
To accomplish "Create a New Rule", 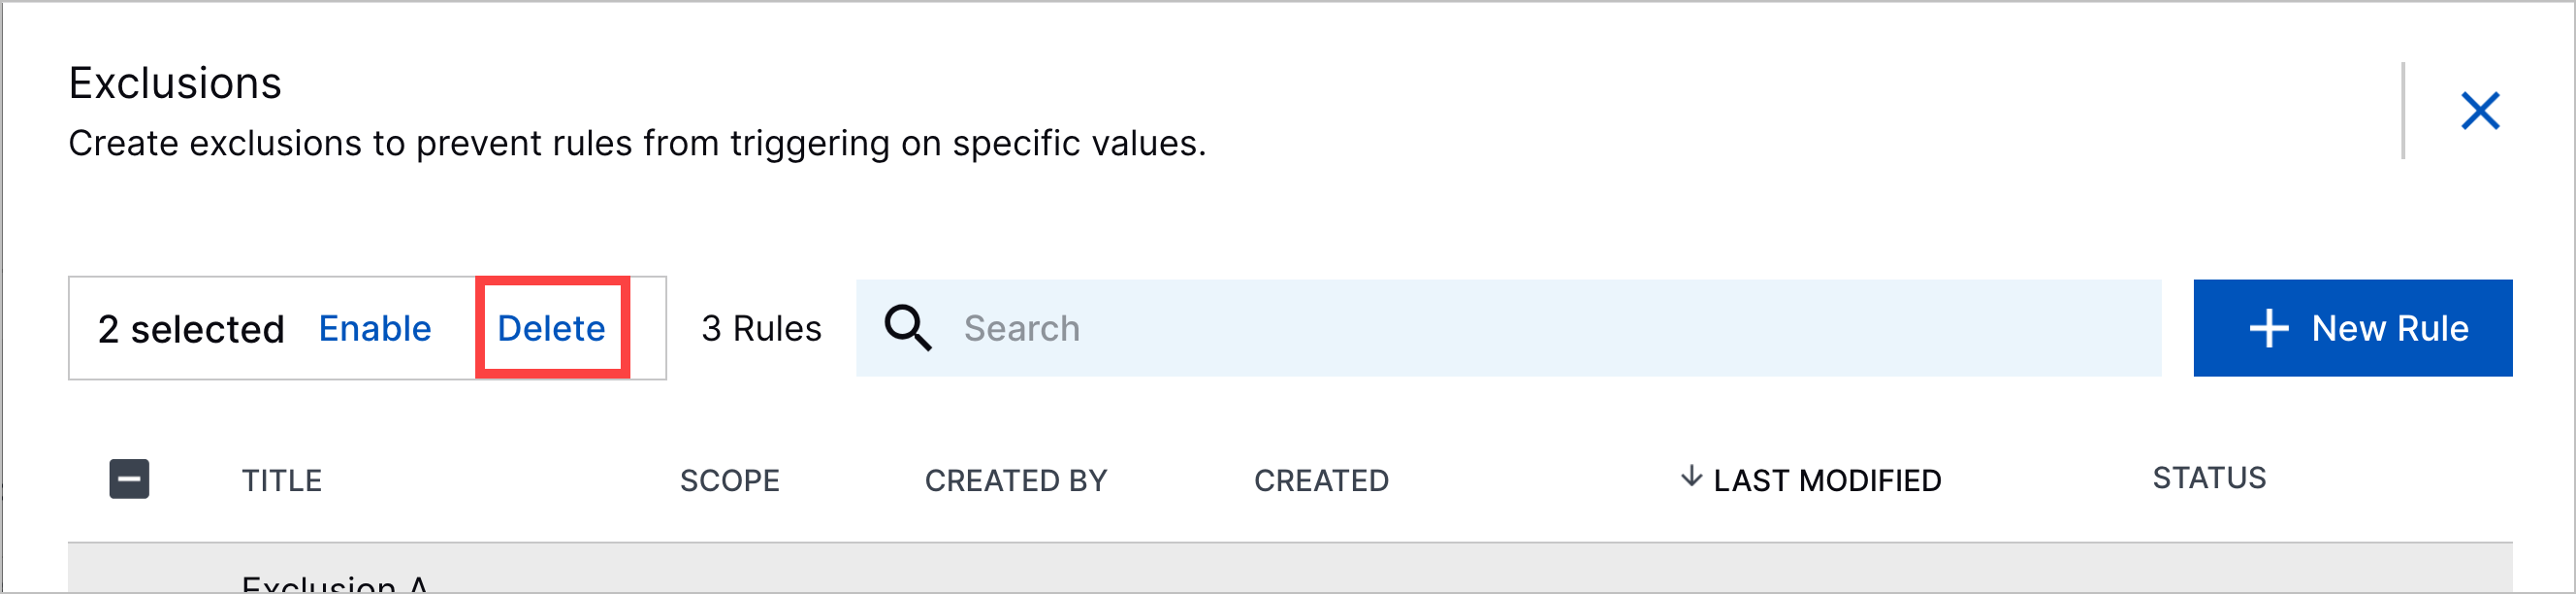I will (x=2352, y=328).
